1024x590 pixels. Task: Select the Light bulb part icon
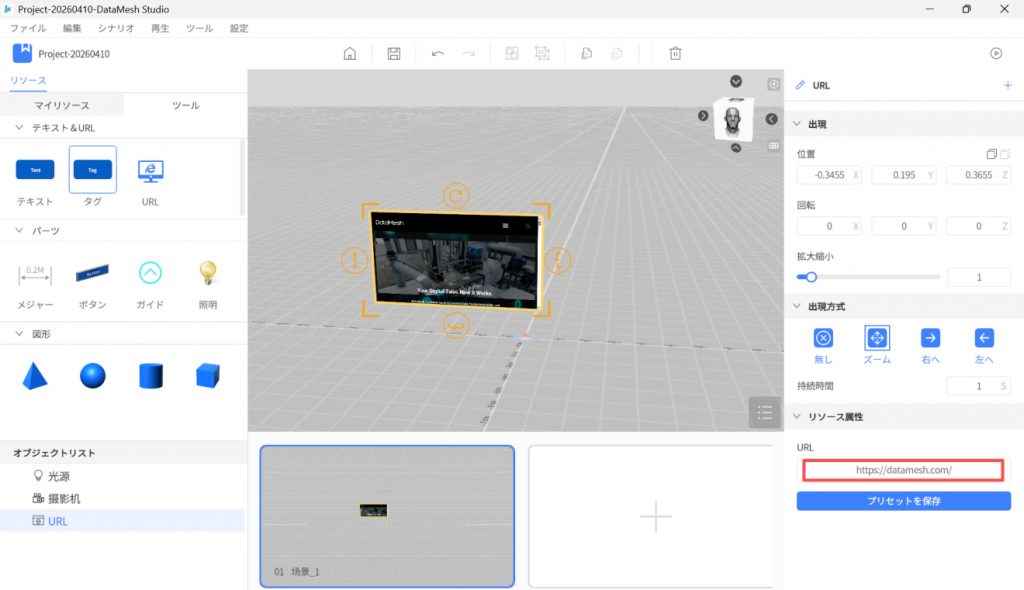(x=207, y=273)
